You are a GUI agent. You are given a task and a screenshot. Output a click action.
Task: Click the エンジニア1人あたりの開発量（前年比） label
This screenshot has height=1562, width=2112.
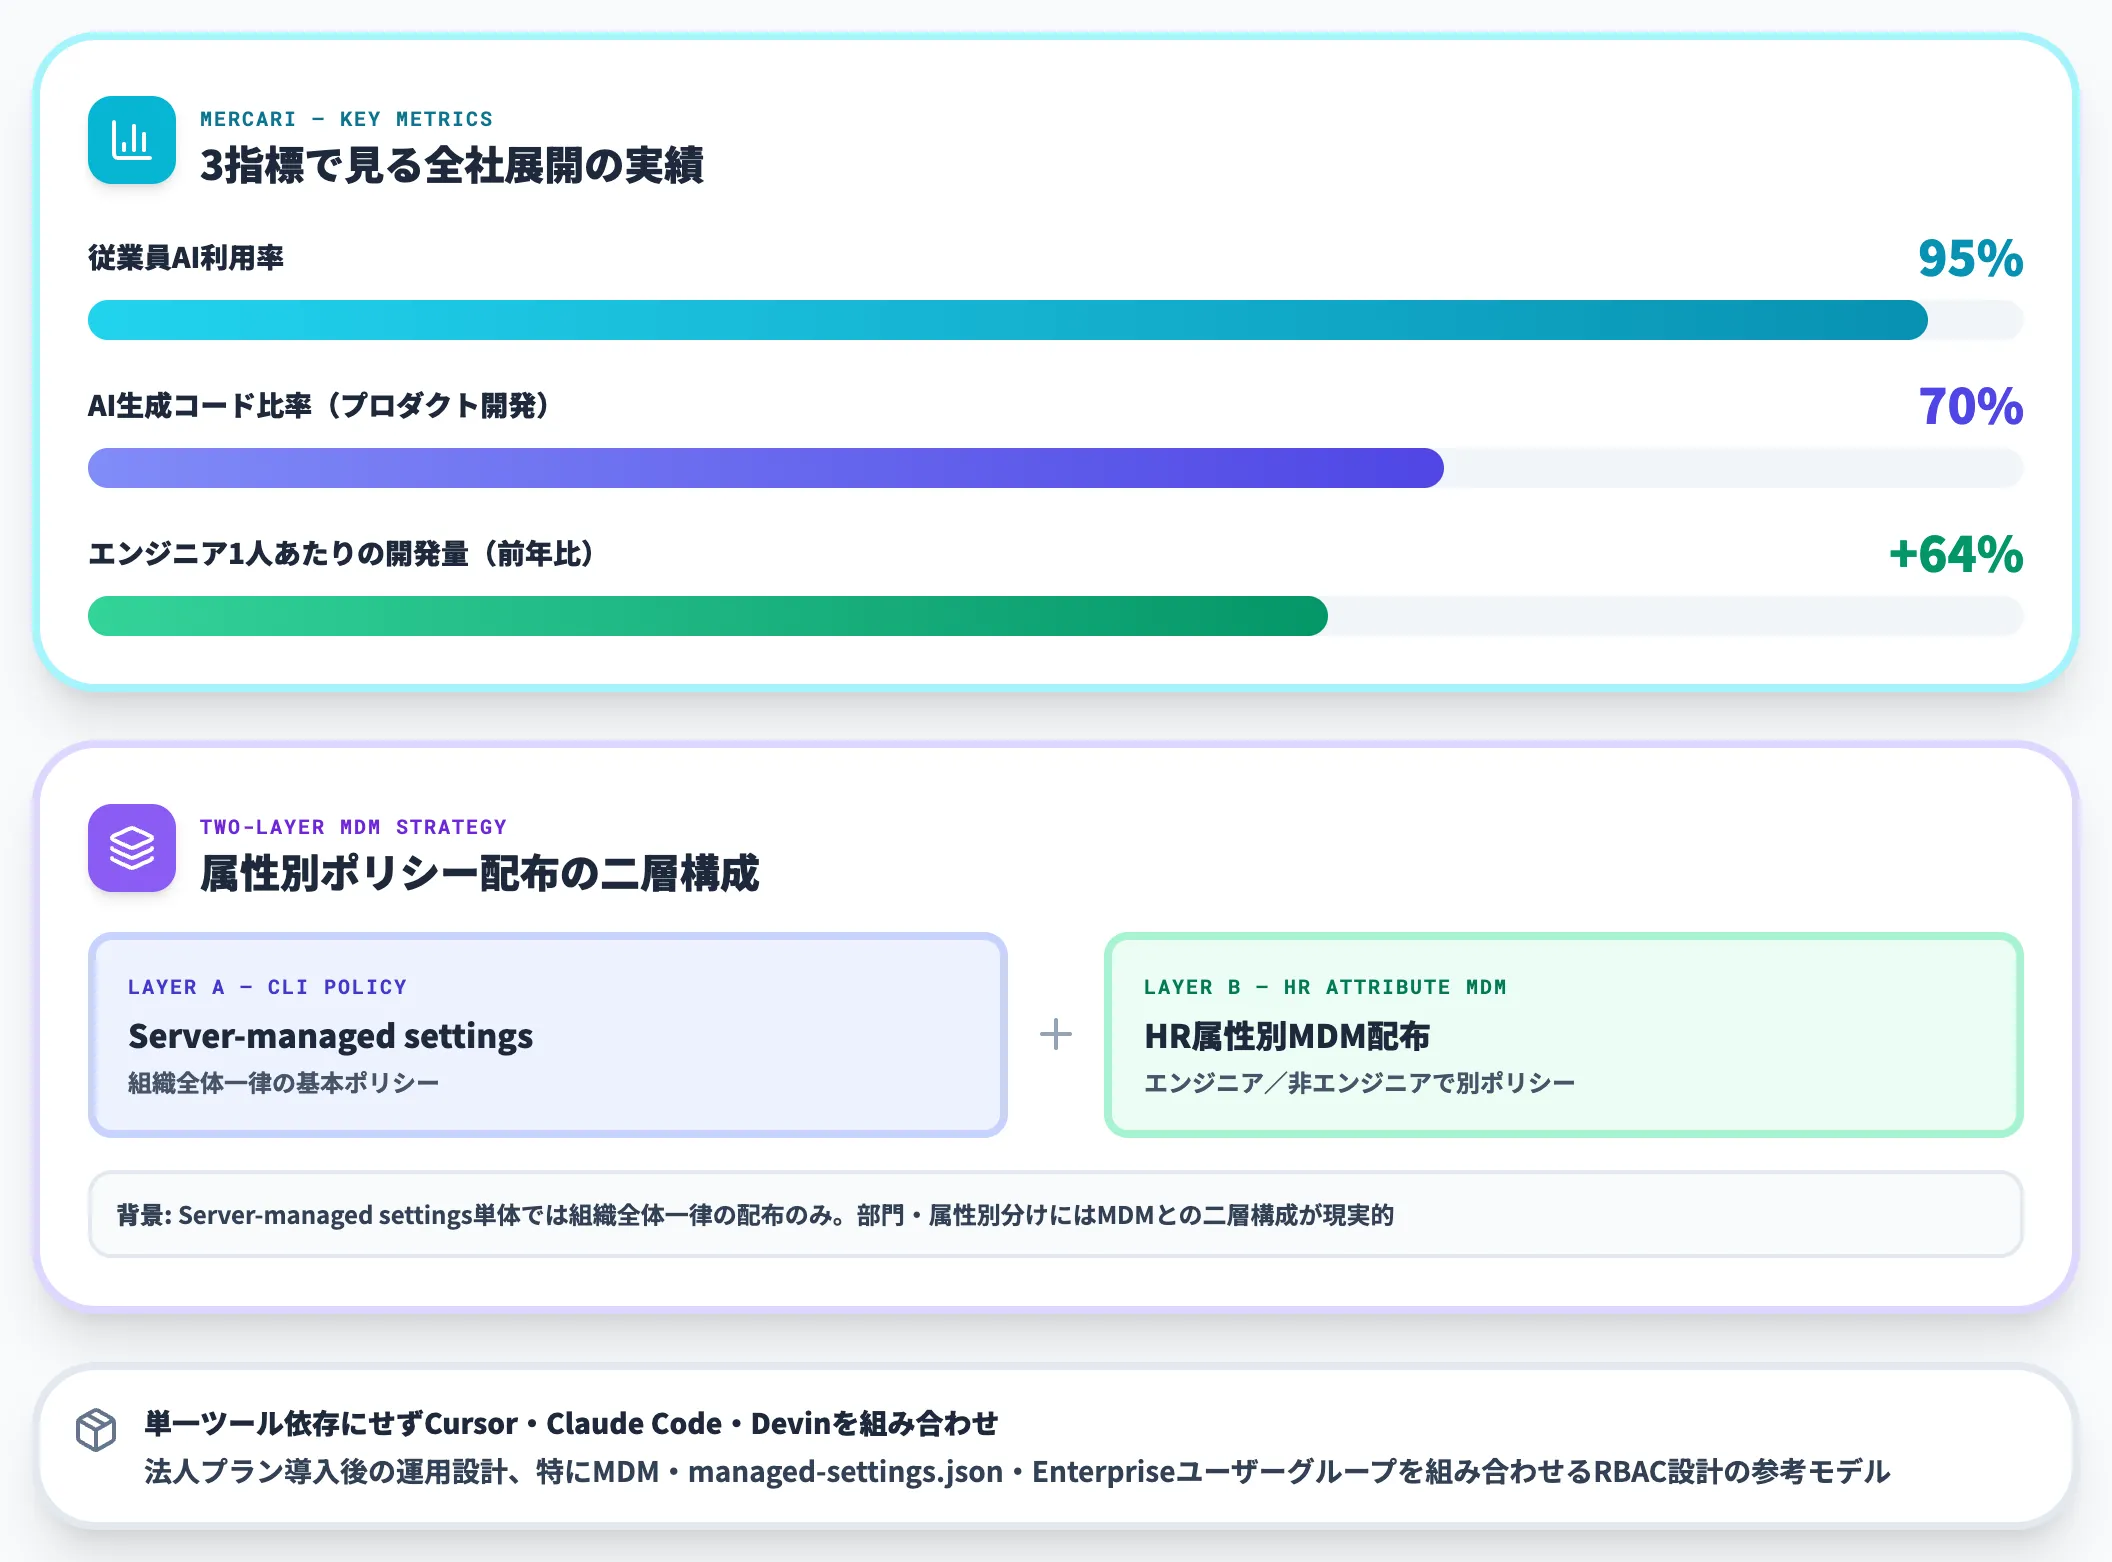click(341, 554)
